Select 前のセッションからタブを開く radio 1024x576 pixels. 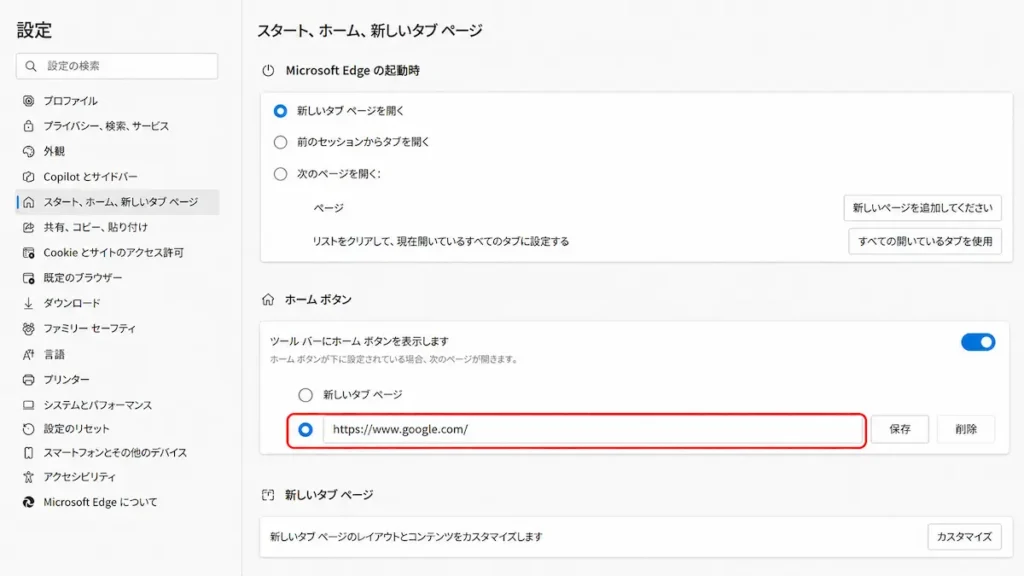click(280, 142)
